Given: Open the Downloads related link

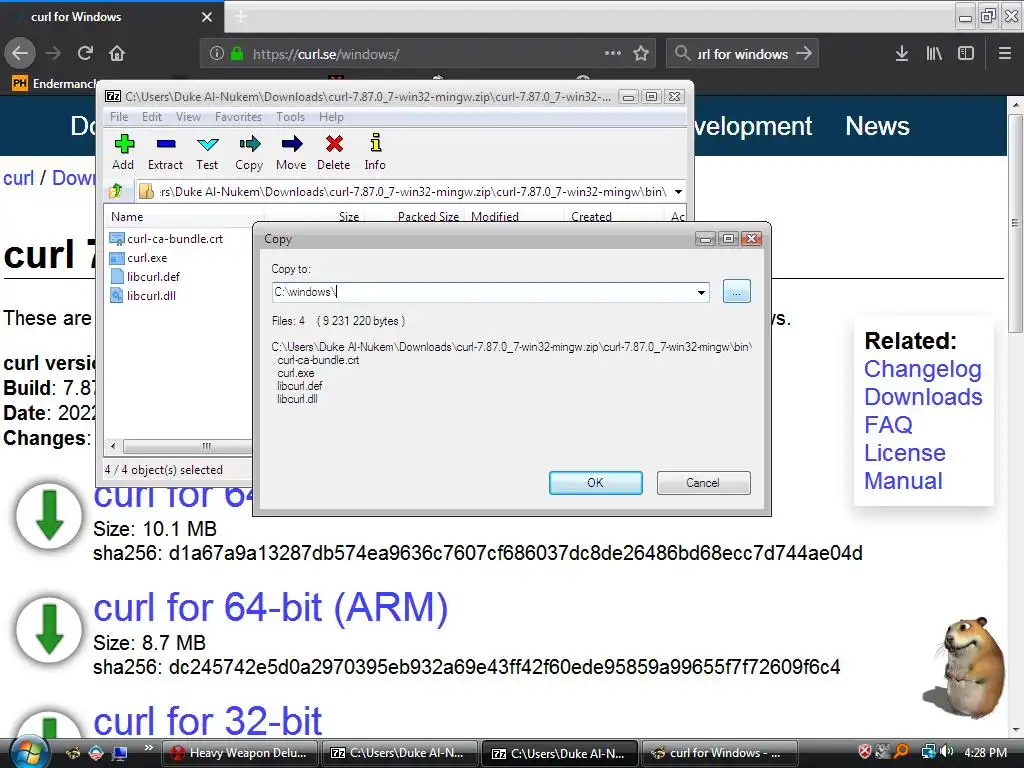Looking at the screenshot, I should point(923,397).
